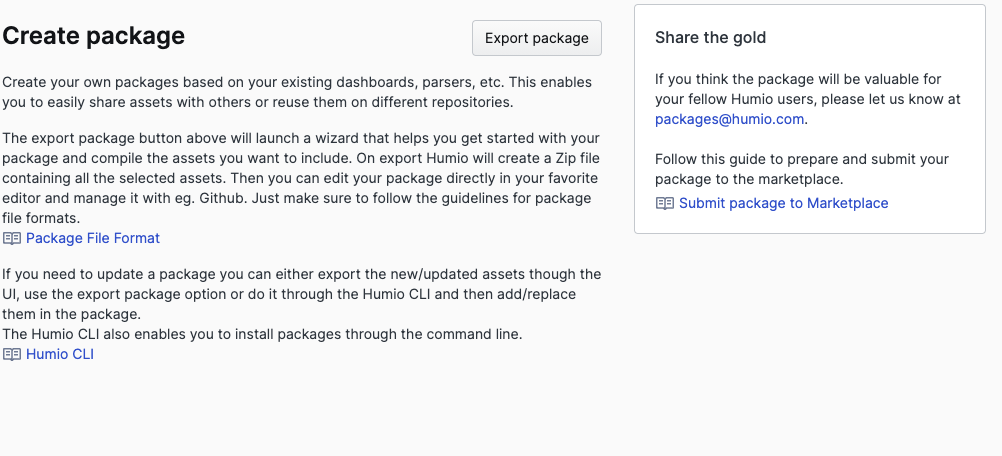Image resolution: width=1002 pixels, height=456 pixels.
Task: Open the Humio CLI documentation link
Action: tap(60, 354)
